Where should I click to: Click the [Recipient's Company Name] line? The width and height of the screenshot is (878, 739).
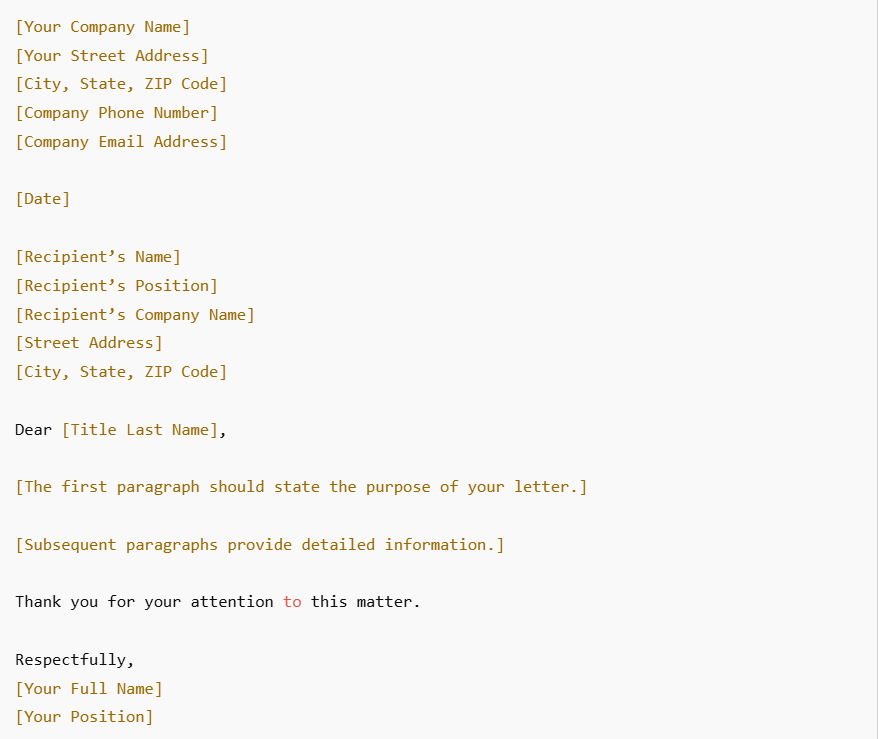pos(135,315)
